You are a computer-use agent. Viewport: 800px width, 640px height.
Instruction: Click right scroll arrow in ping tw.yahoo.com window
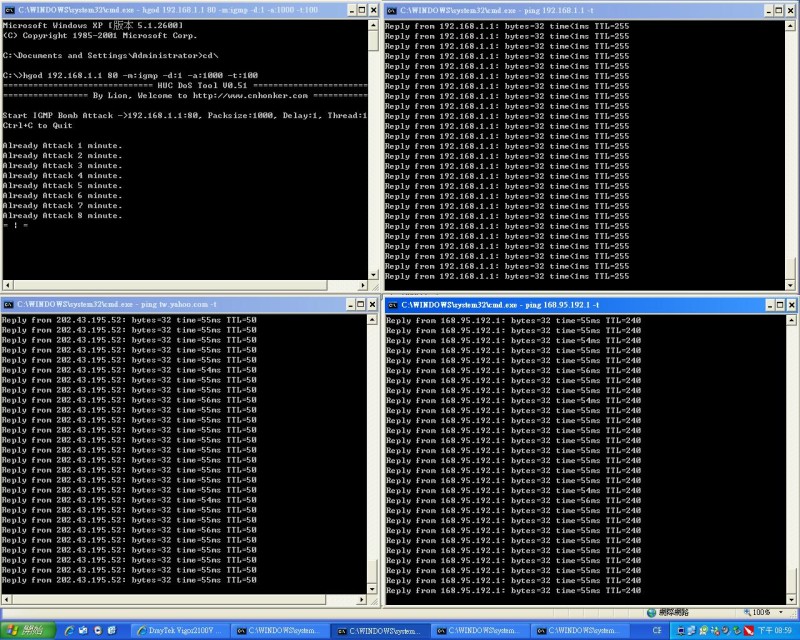[x=362, y=599]
